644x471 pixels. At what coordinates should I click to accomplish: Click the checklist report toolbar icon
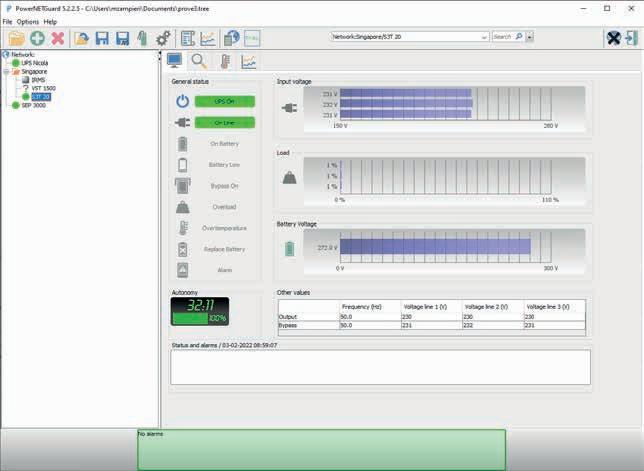[188, 39]
